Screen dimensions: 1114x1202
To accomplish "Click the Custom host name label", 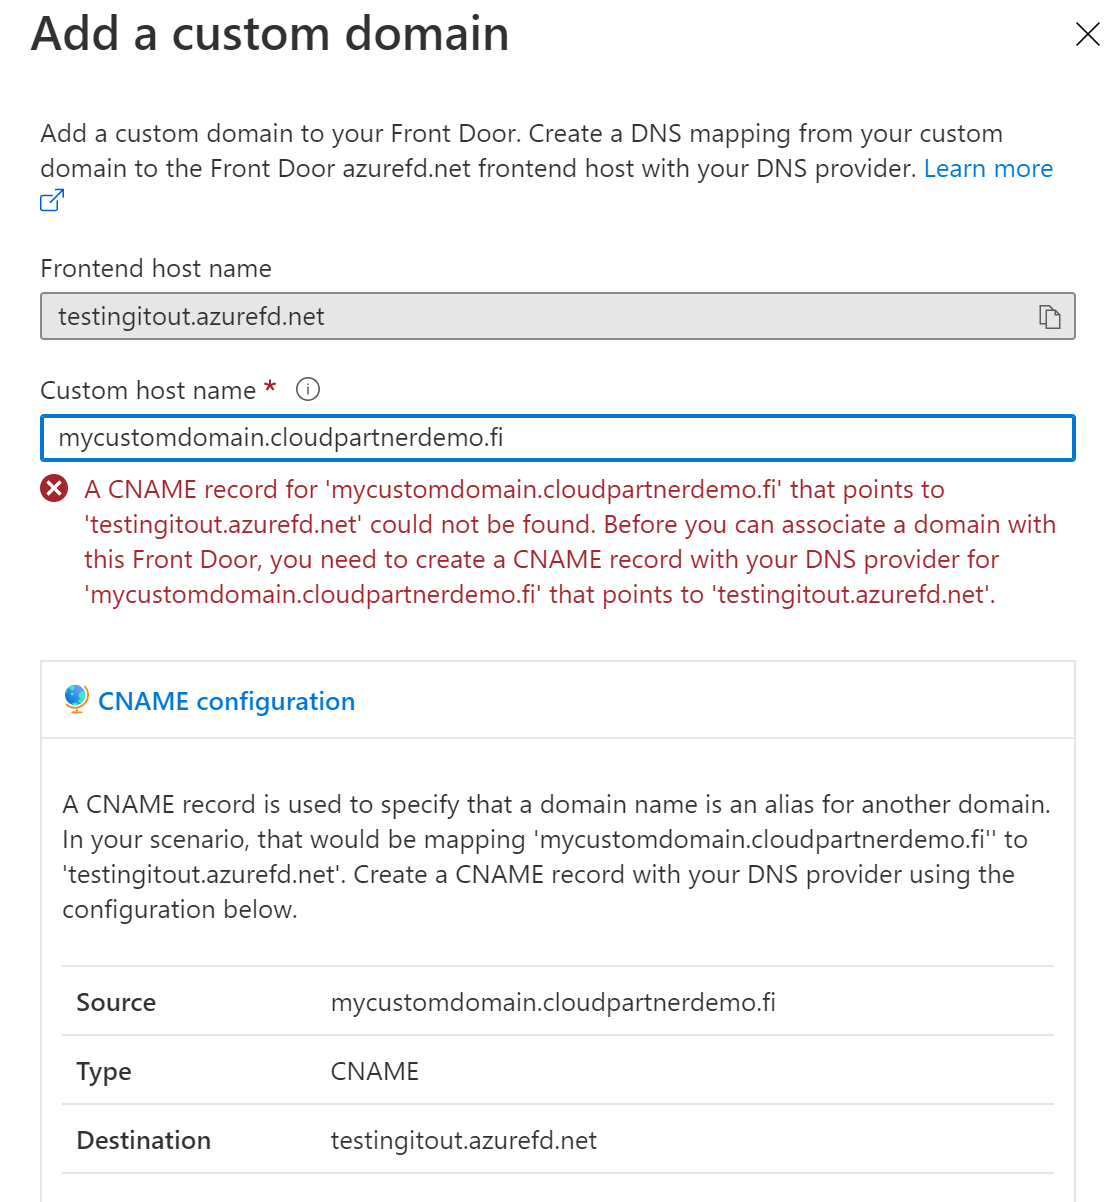I will pyautogui.click(x=148, y=390).
